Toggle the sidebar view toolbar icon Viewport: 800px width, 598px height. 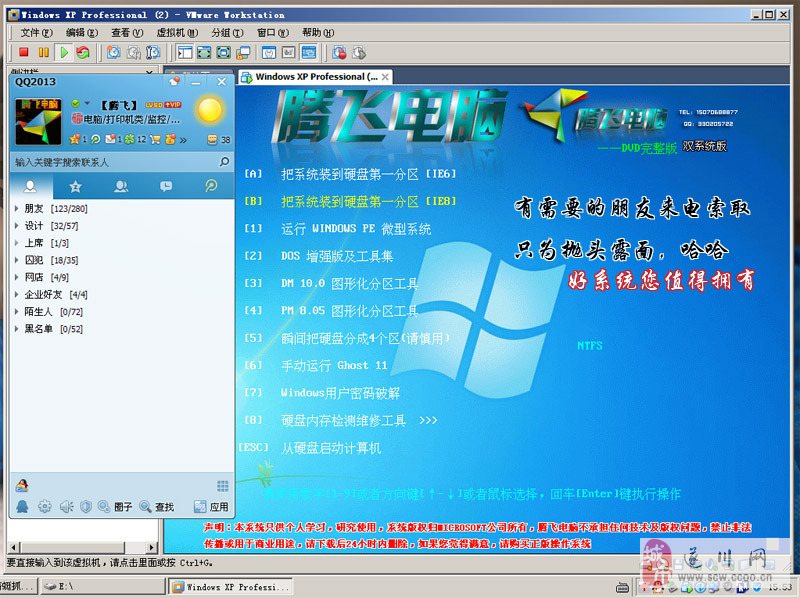185,52
